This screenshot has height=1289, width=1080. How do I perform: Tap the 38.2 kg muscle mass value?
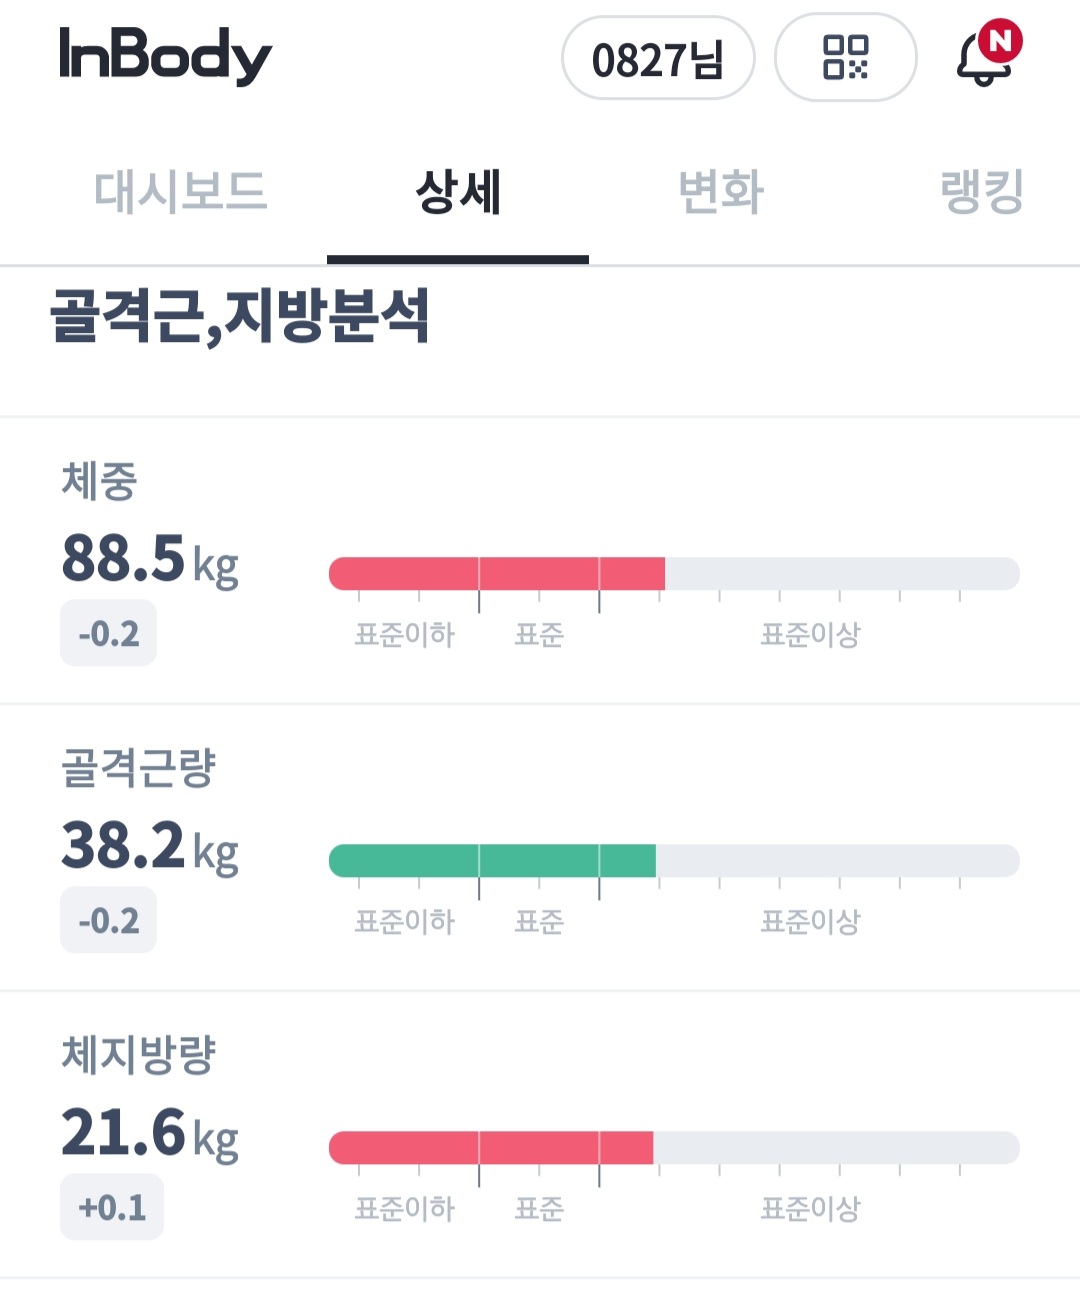pyautogui.click(x=150, y=846)
